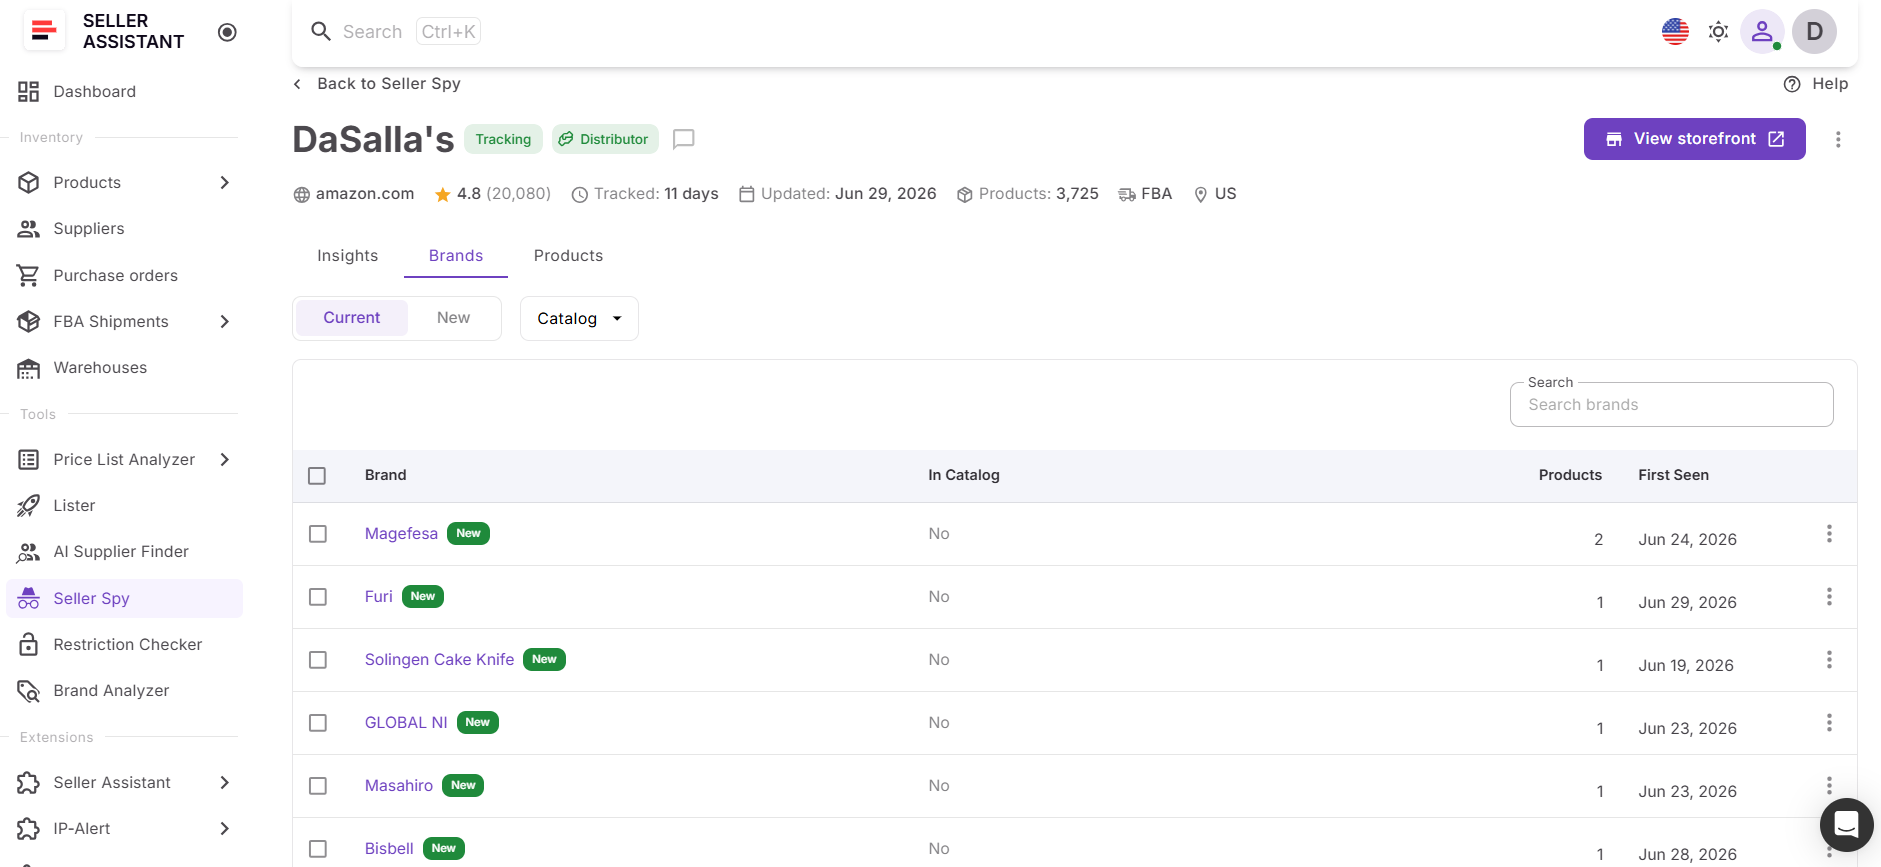
Task: Sort by the Products column header
Action: coord(1570,475)
